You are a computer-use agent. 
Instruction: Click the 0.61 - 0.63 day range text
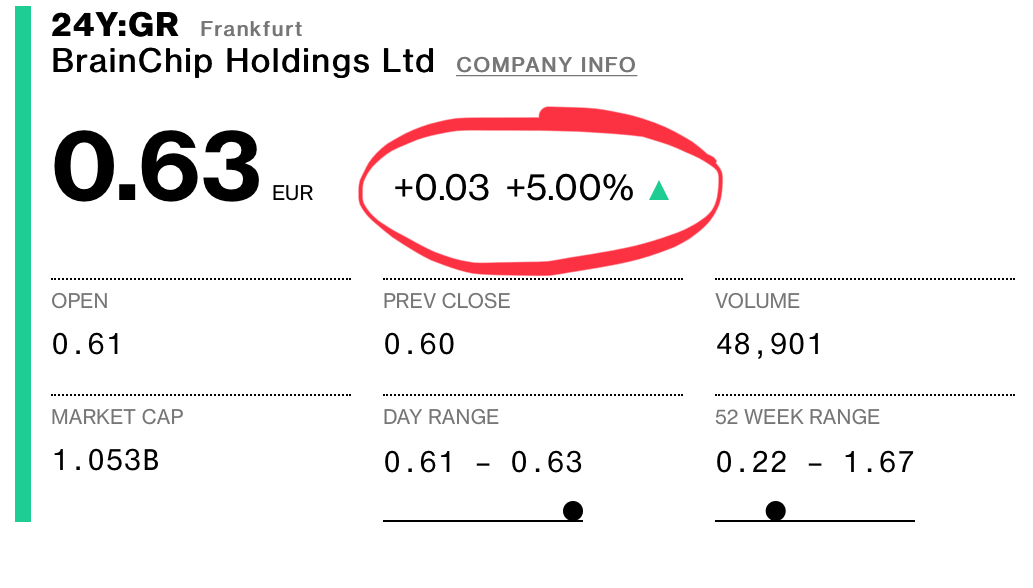pyautogui.click(x=483, y=462)
